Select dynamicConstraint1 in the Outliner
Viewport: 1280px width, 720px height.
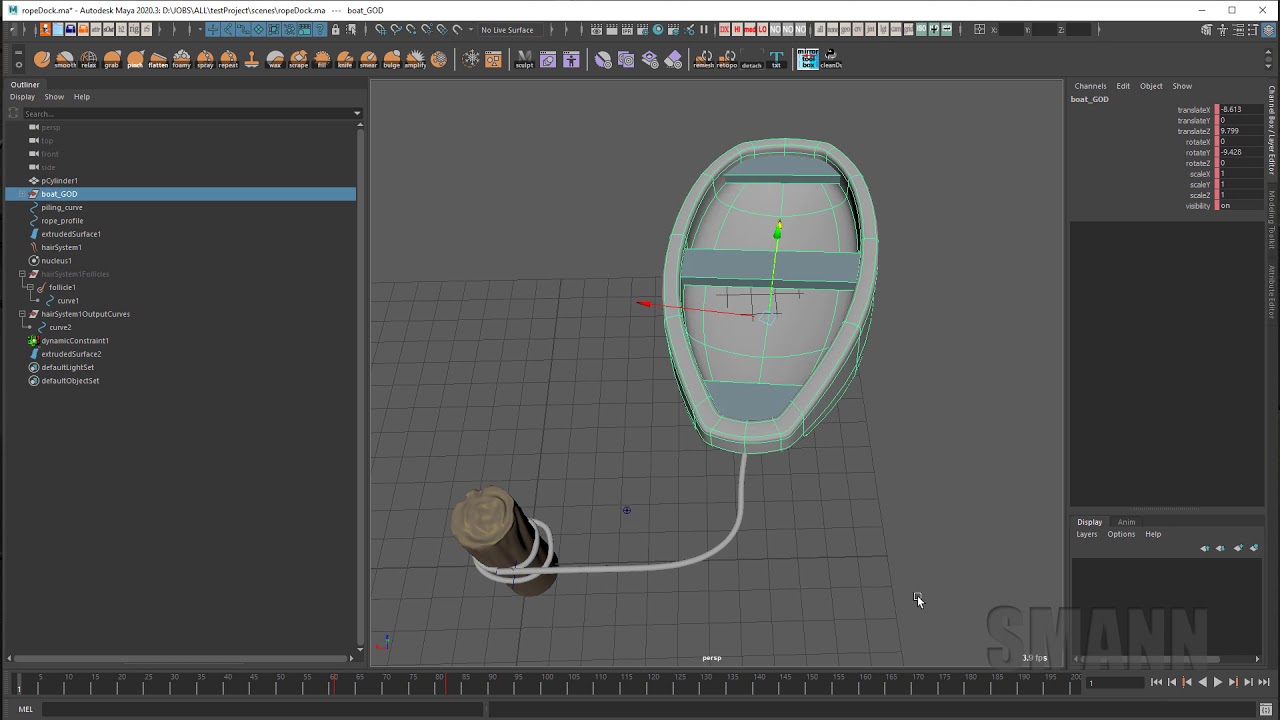pos(75,341)
